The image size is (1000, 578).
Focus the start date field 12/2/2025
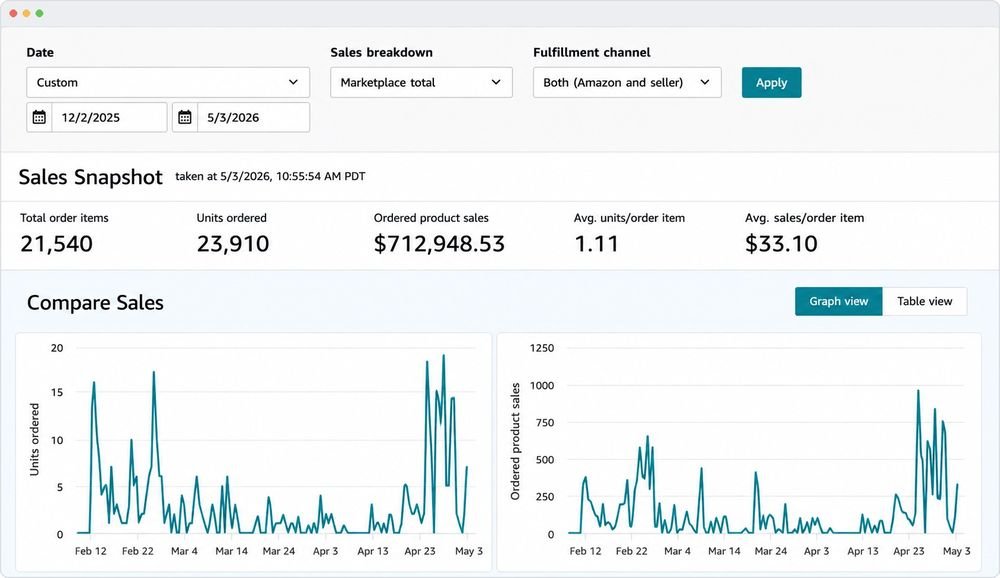tap(109, 117)
